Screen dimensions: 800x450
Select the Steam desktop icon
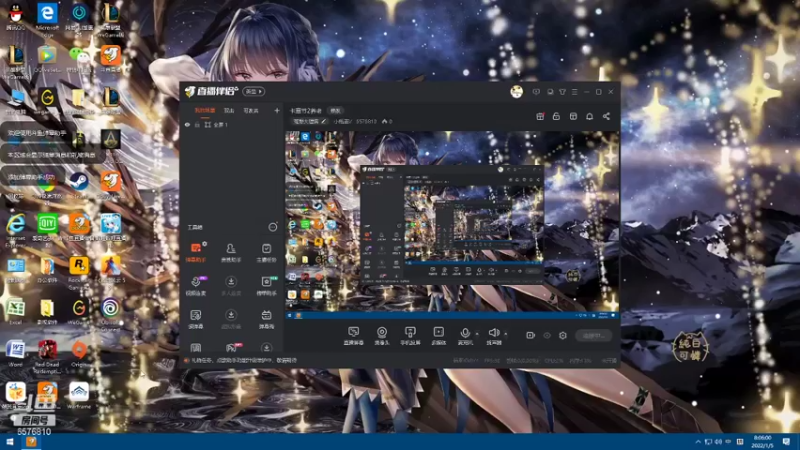(x=79, y=185)
